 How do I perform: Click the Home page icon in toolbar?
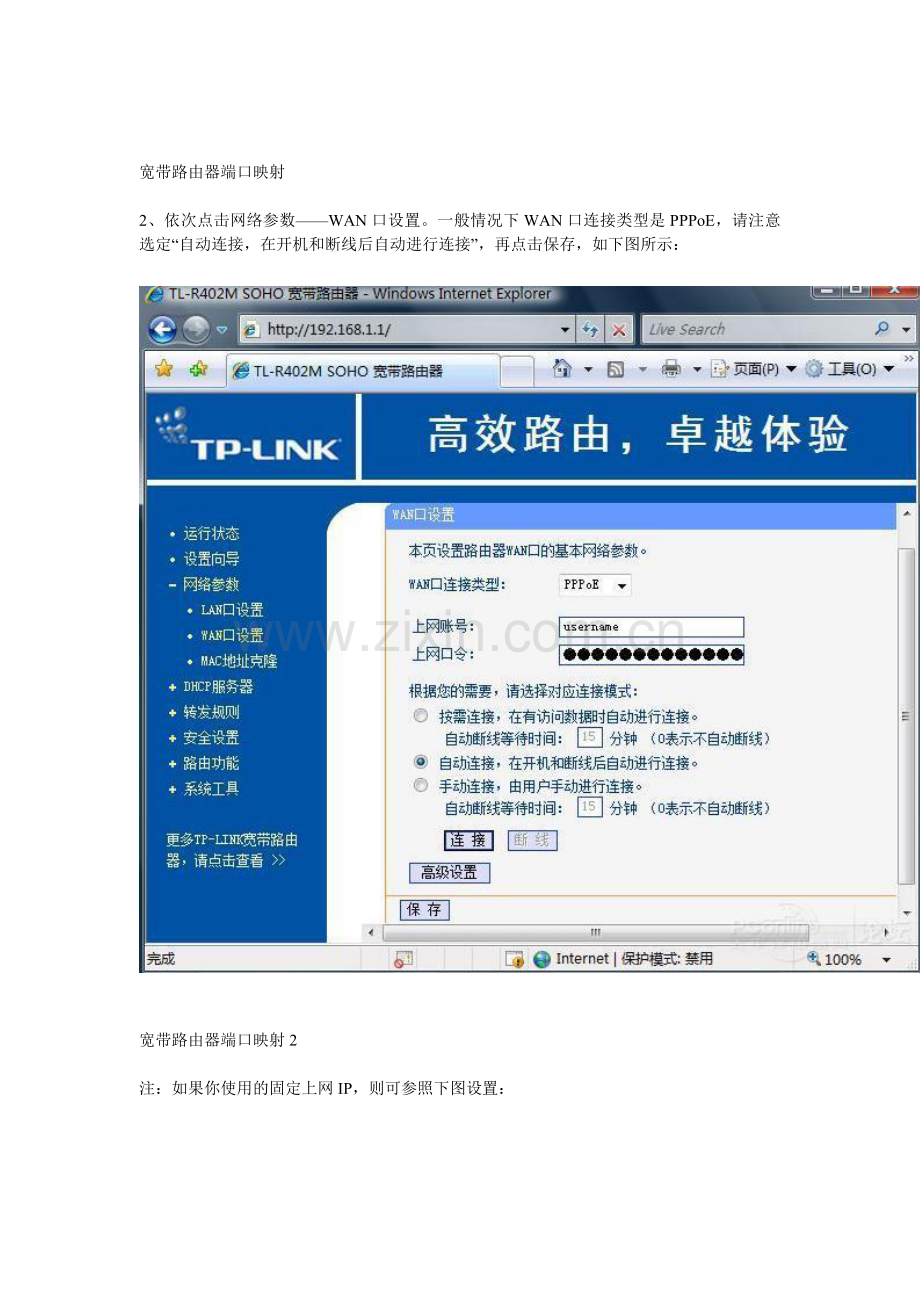click(x=562, y=369)
